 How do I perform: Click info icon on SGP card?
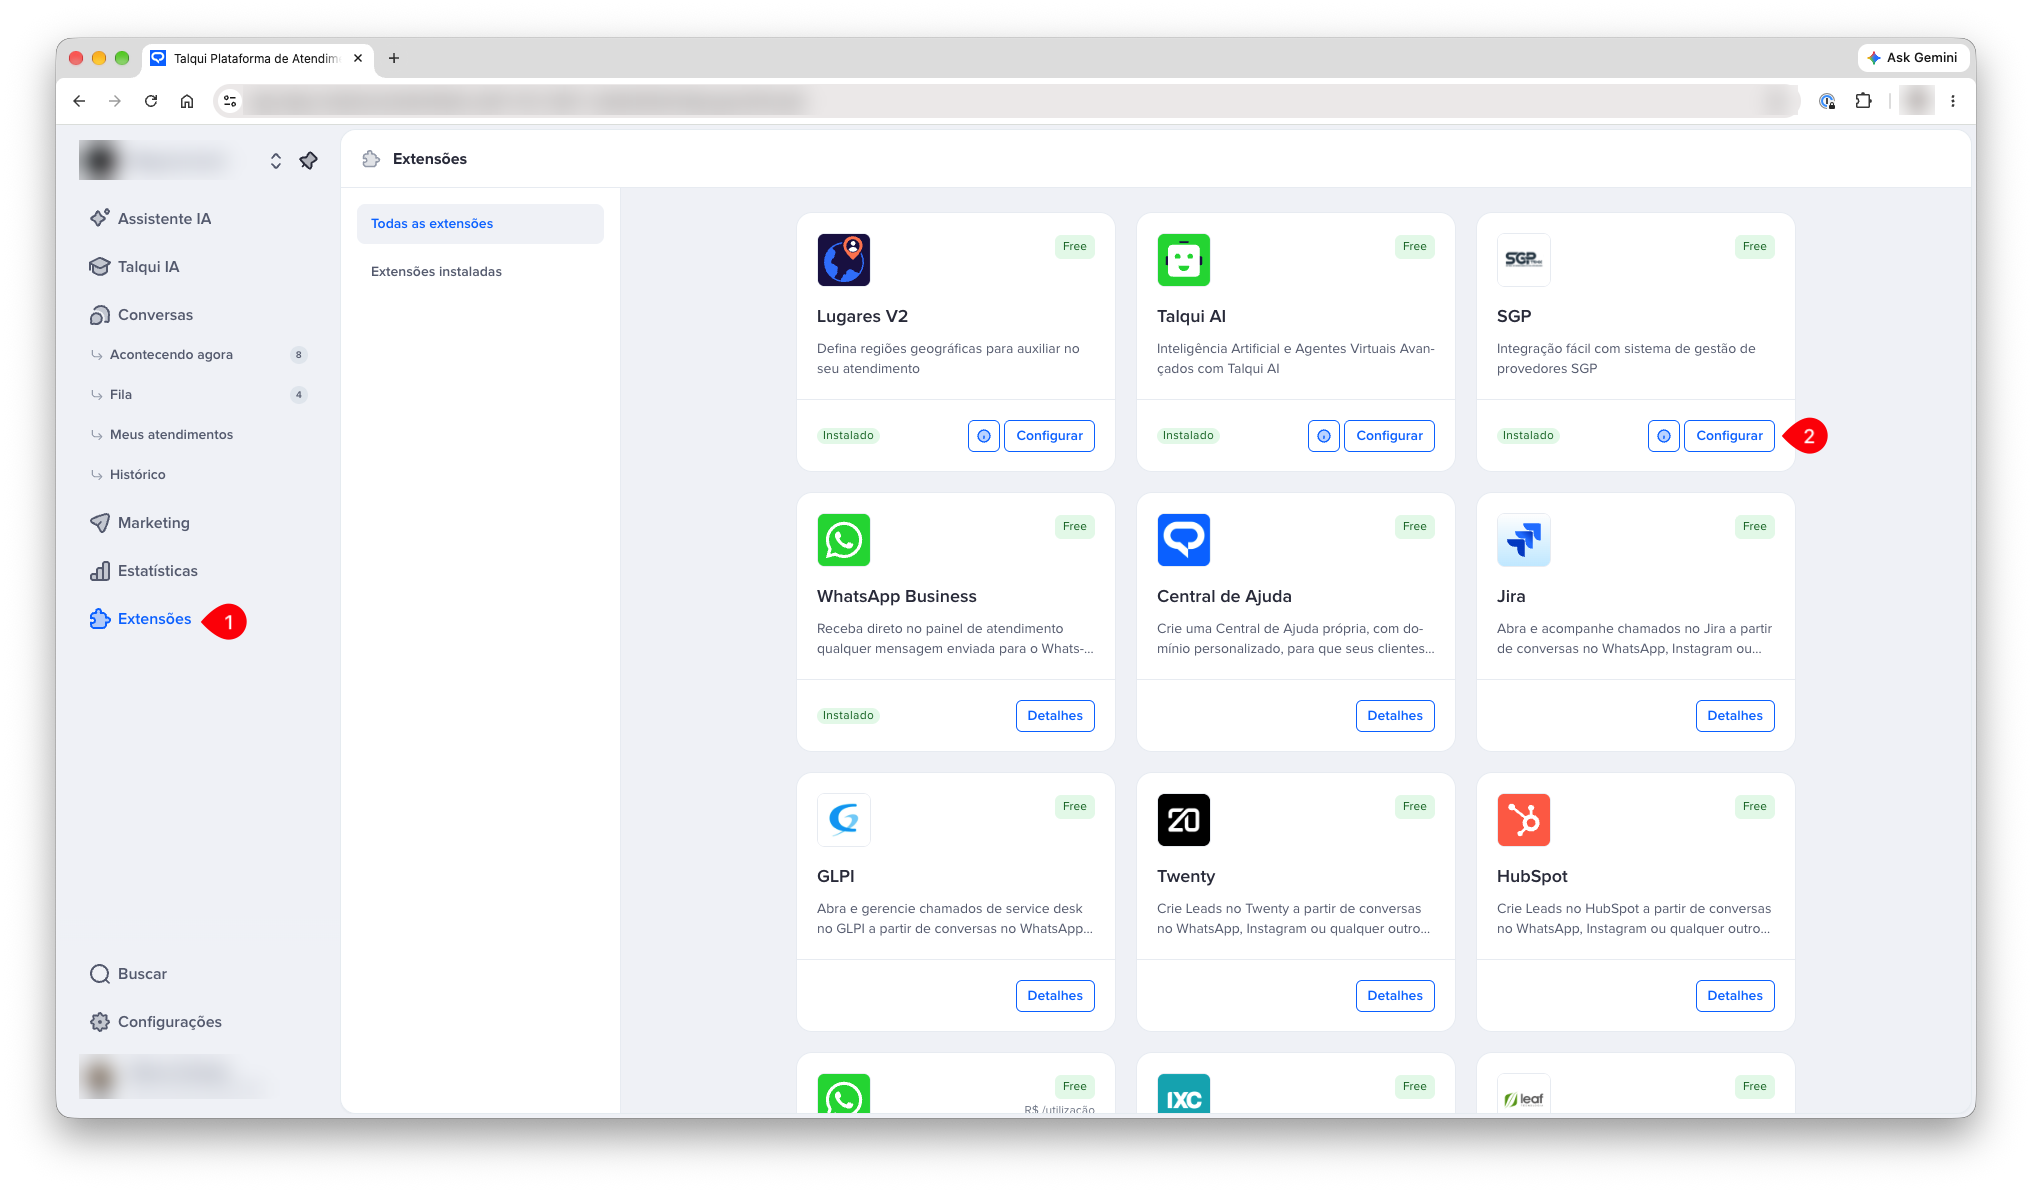(1664, 436)
